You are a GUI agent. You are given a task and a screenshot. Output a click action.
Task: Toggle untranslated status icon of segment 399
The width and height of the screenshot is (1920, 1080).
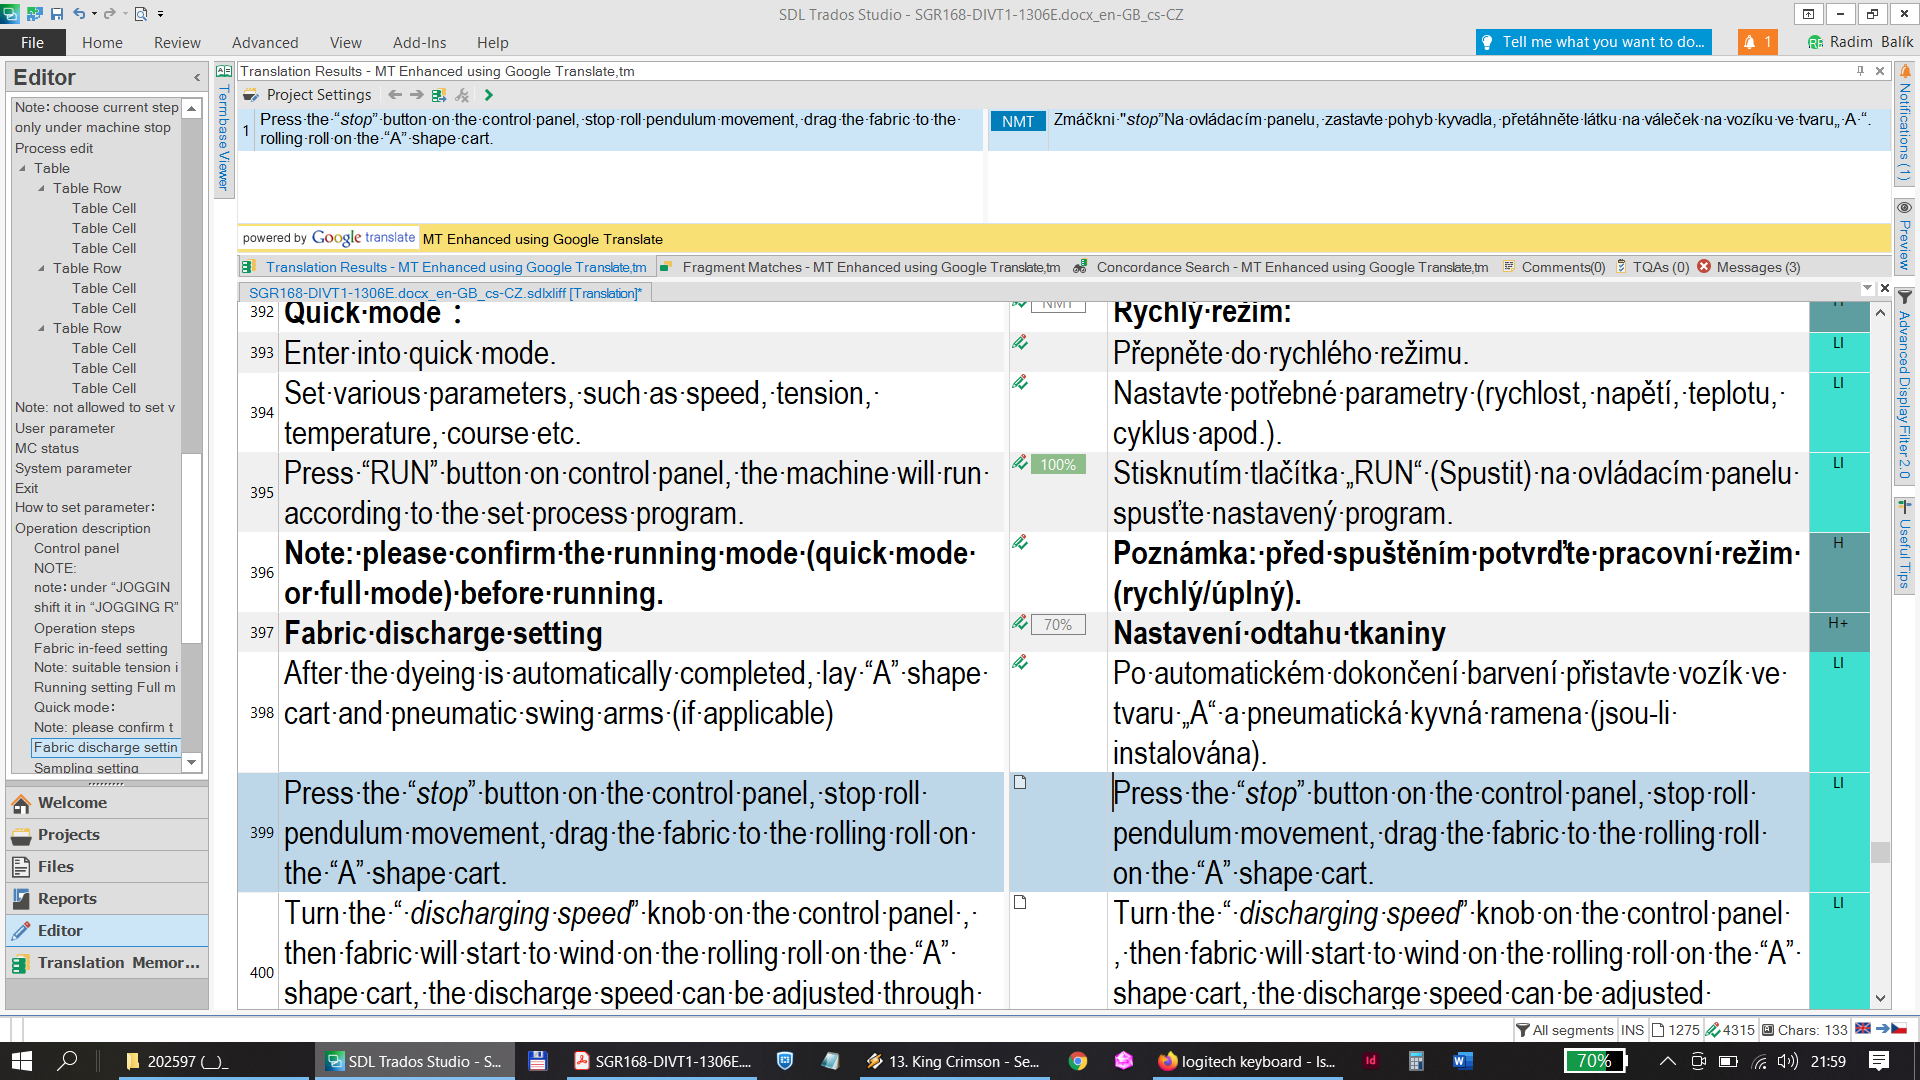[x=1020, y=783]
